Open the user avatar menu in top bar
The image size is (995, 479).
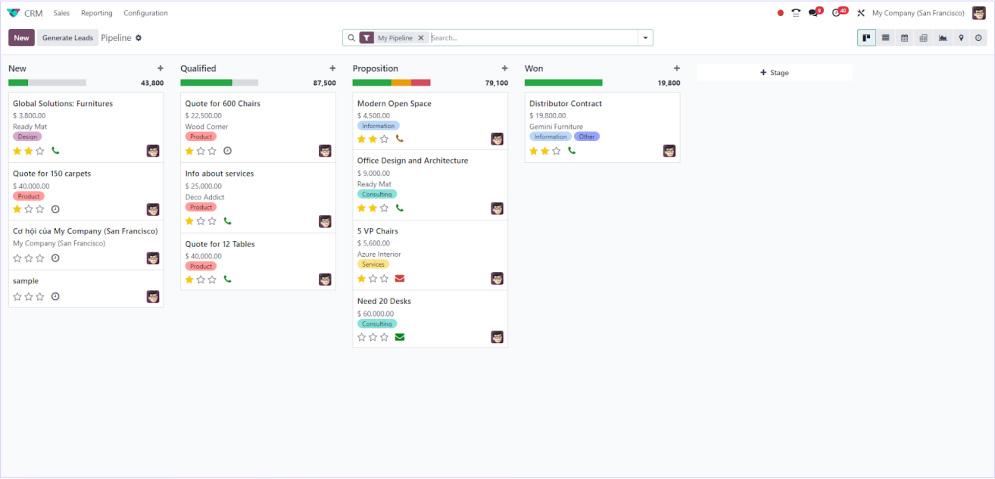point(979,13)
